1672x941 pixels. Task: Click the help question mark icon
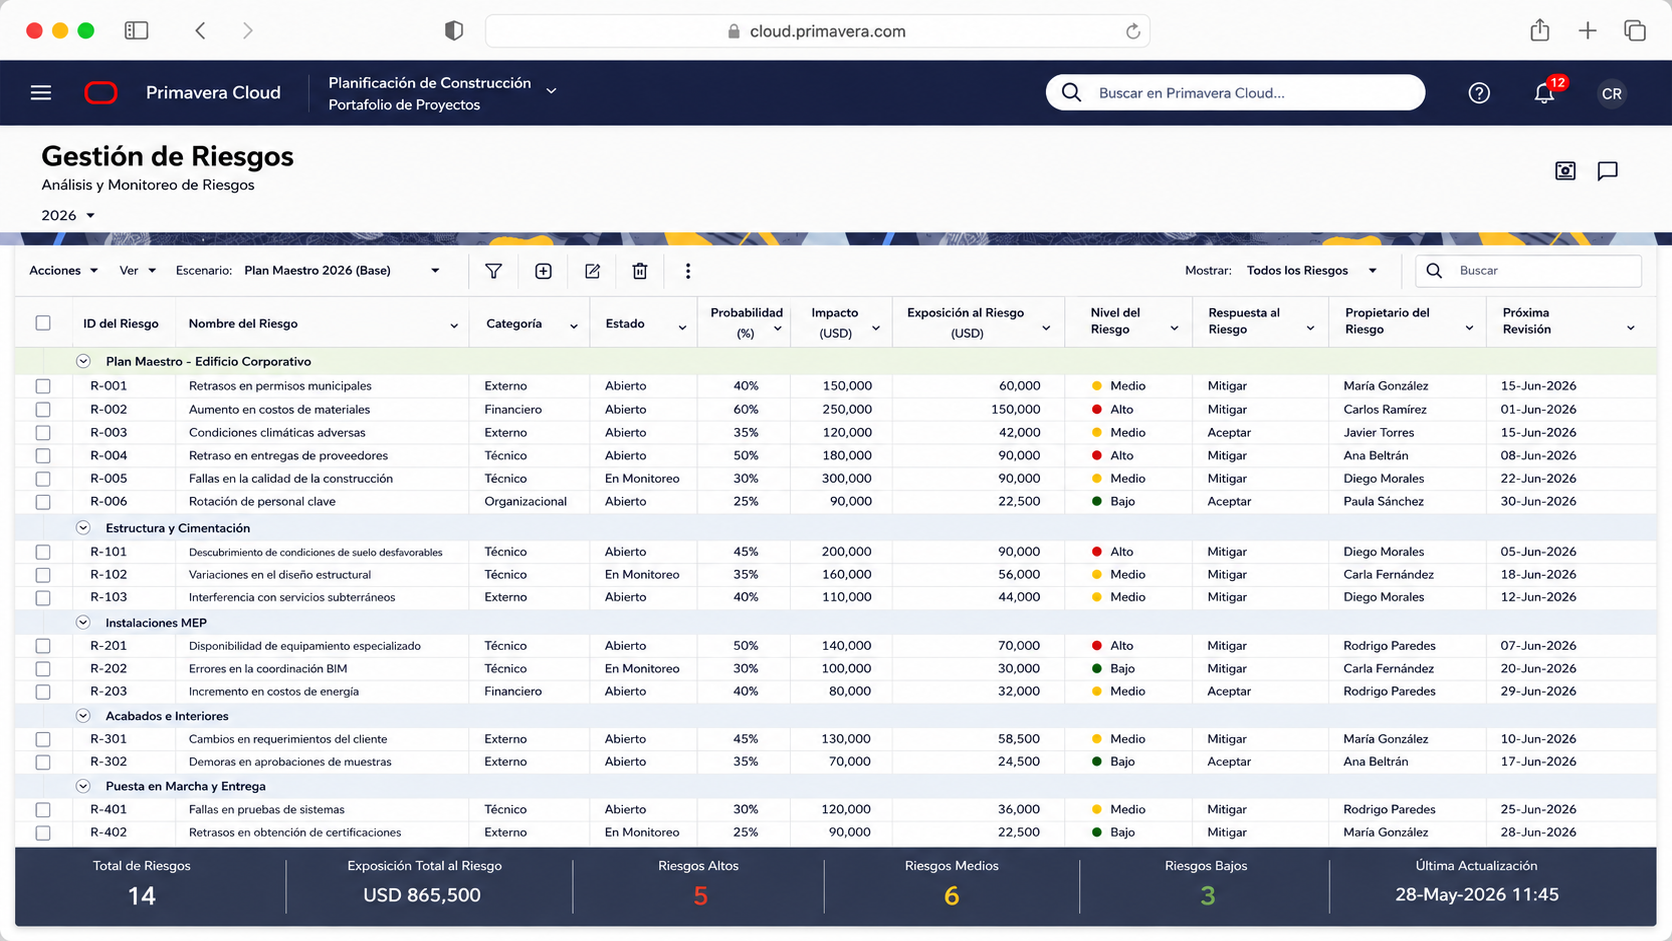[x=1479, y=93]
